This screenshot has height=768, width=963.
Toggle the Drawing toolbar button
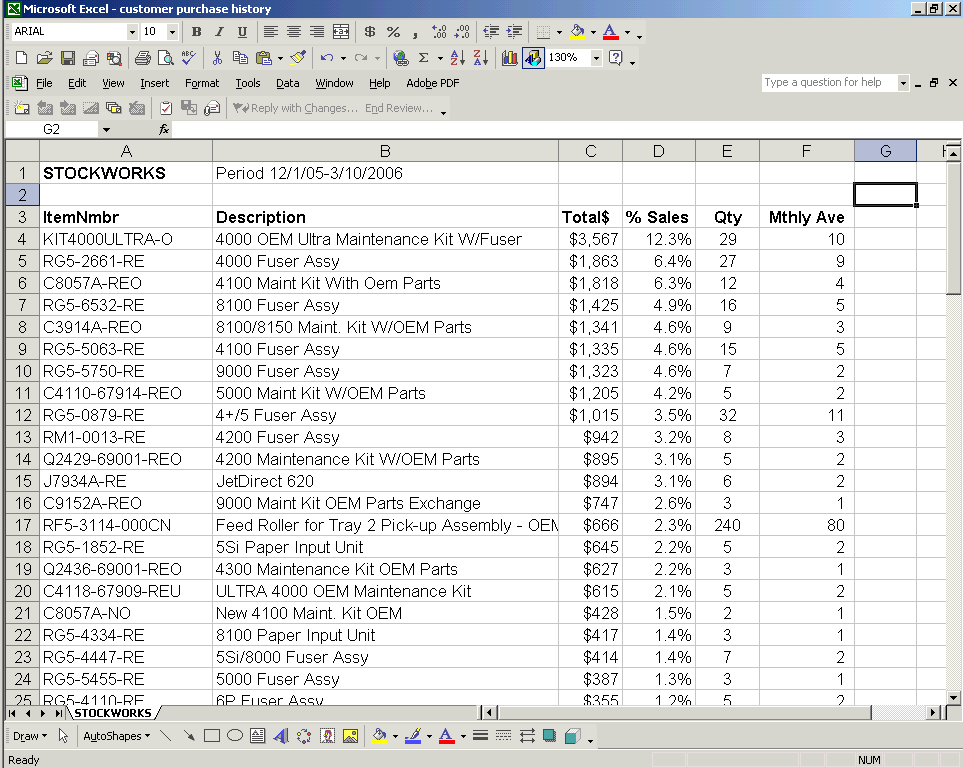pos(533,58)
